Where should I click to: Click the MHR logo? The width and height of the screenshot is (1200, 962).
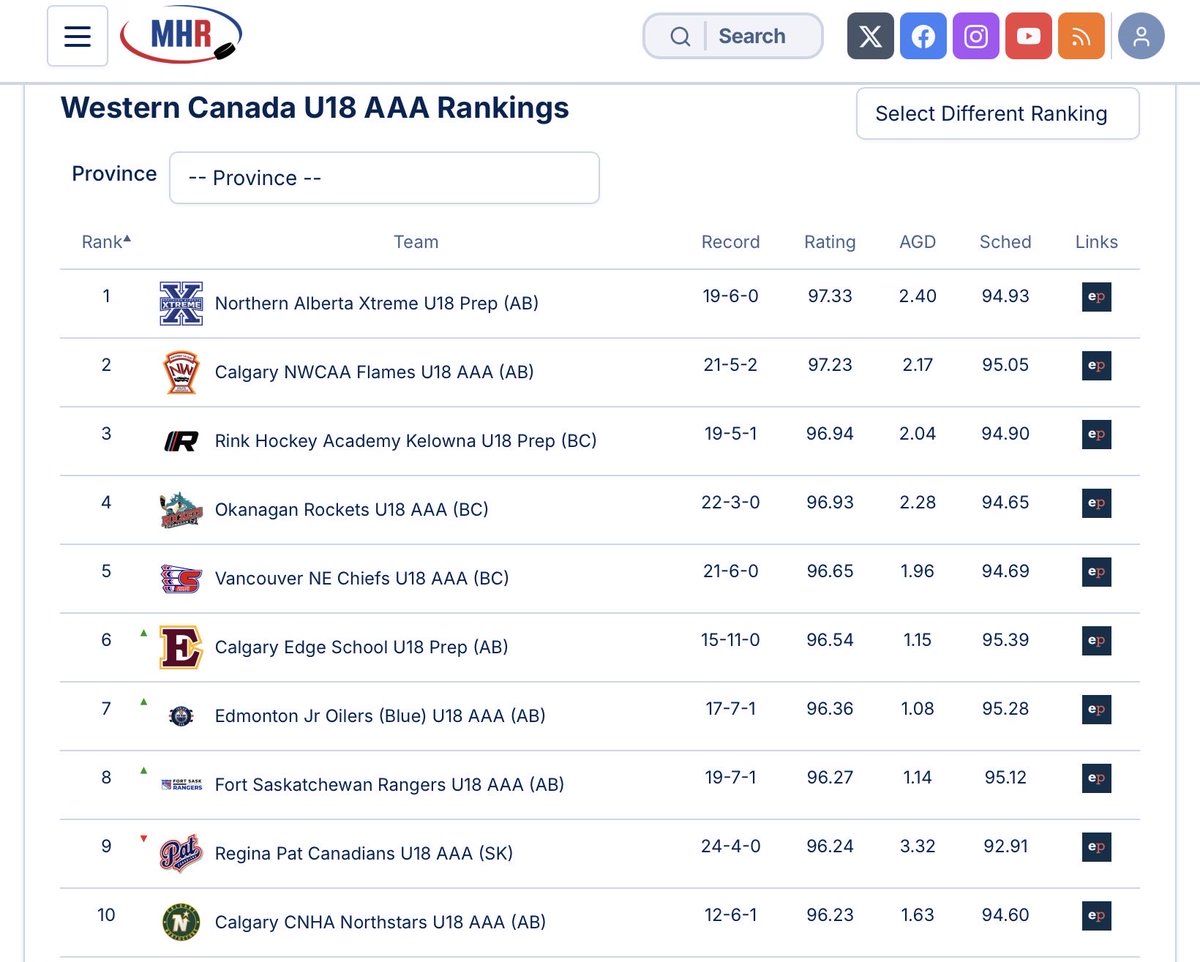[181, 36]
